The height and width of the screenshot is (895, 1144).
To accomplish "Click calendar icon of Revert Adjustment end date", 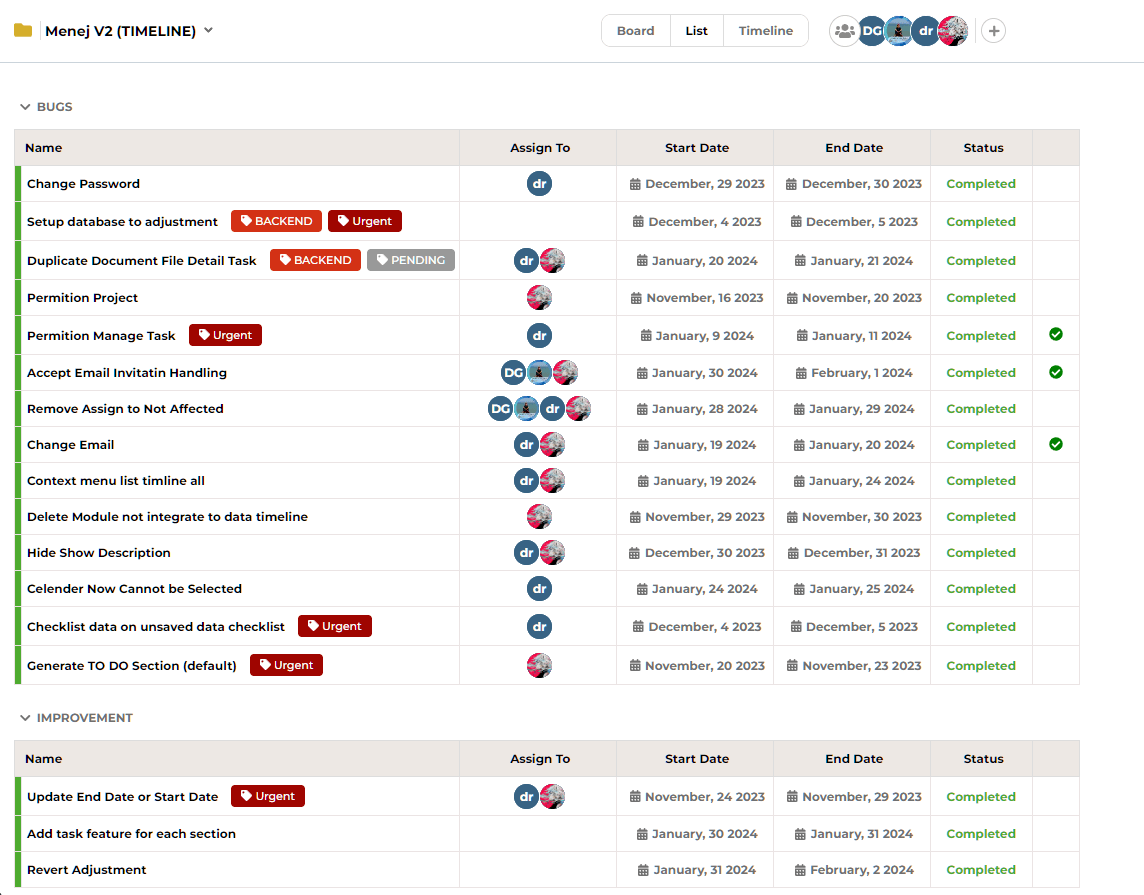I will pyautogui.click(x=800, y=869).
